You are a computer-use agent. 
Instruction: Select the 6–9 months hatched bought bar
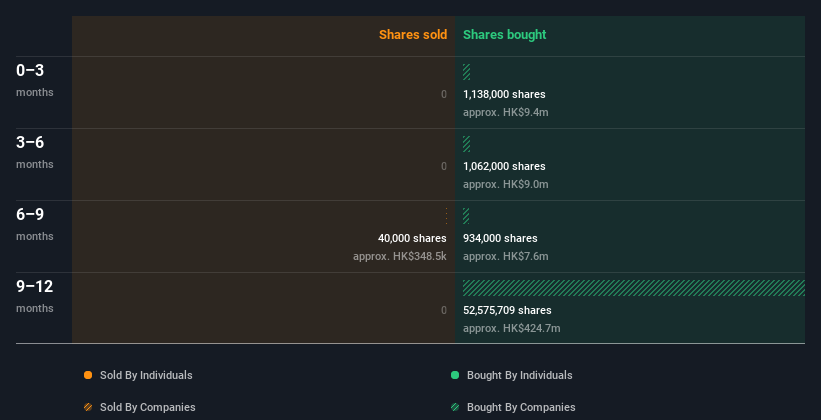click(466, 216)
